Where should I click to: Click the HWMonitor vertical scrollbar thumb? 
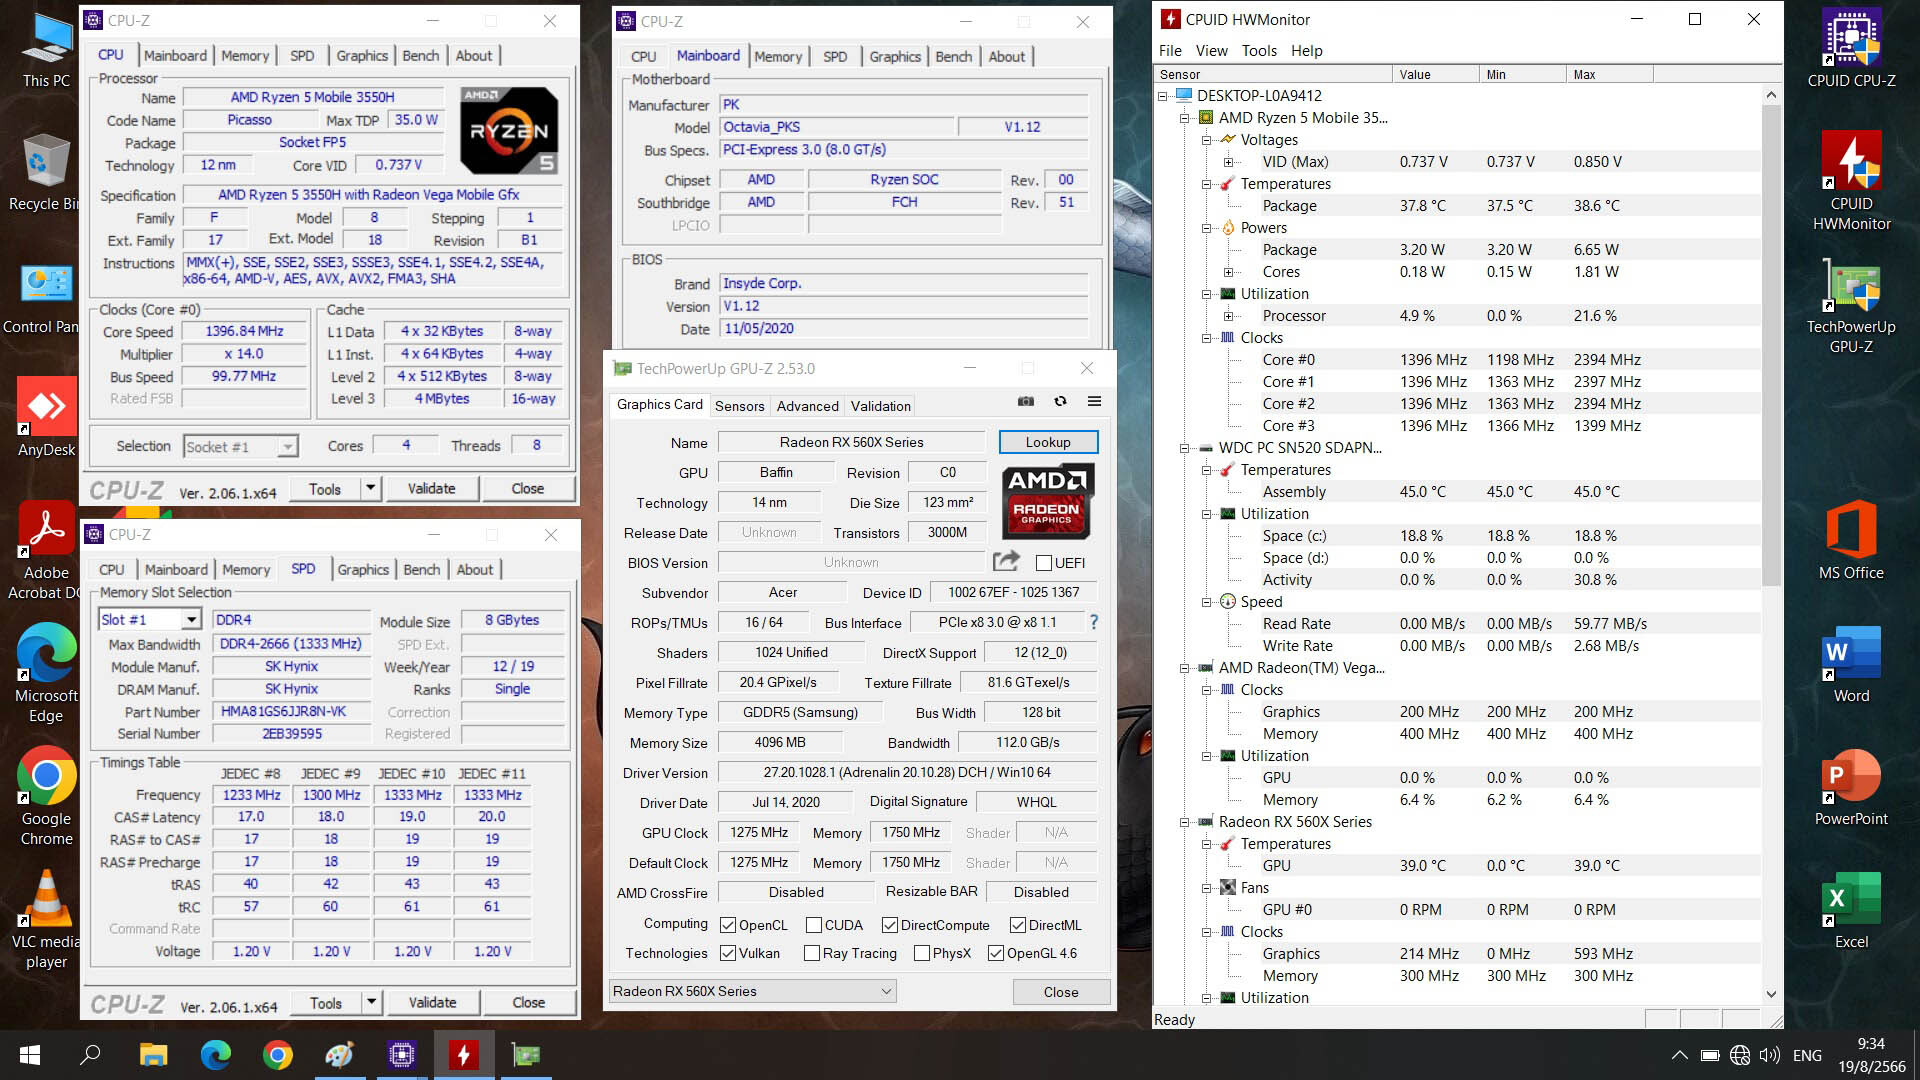1771,345
